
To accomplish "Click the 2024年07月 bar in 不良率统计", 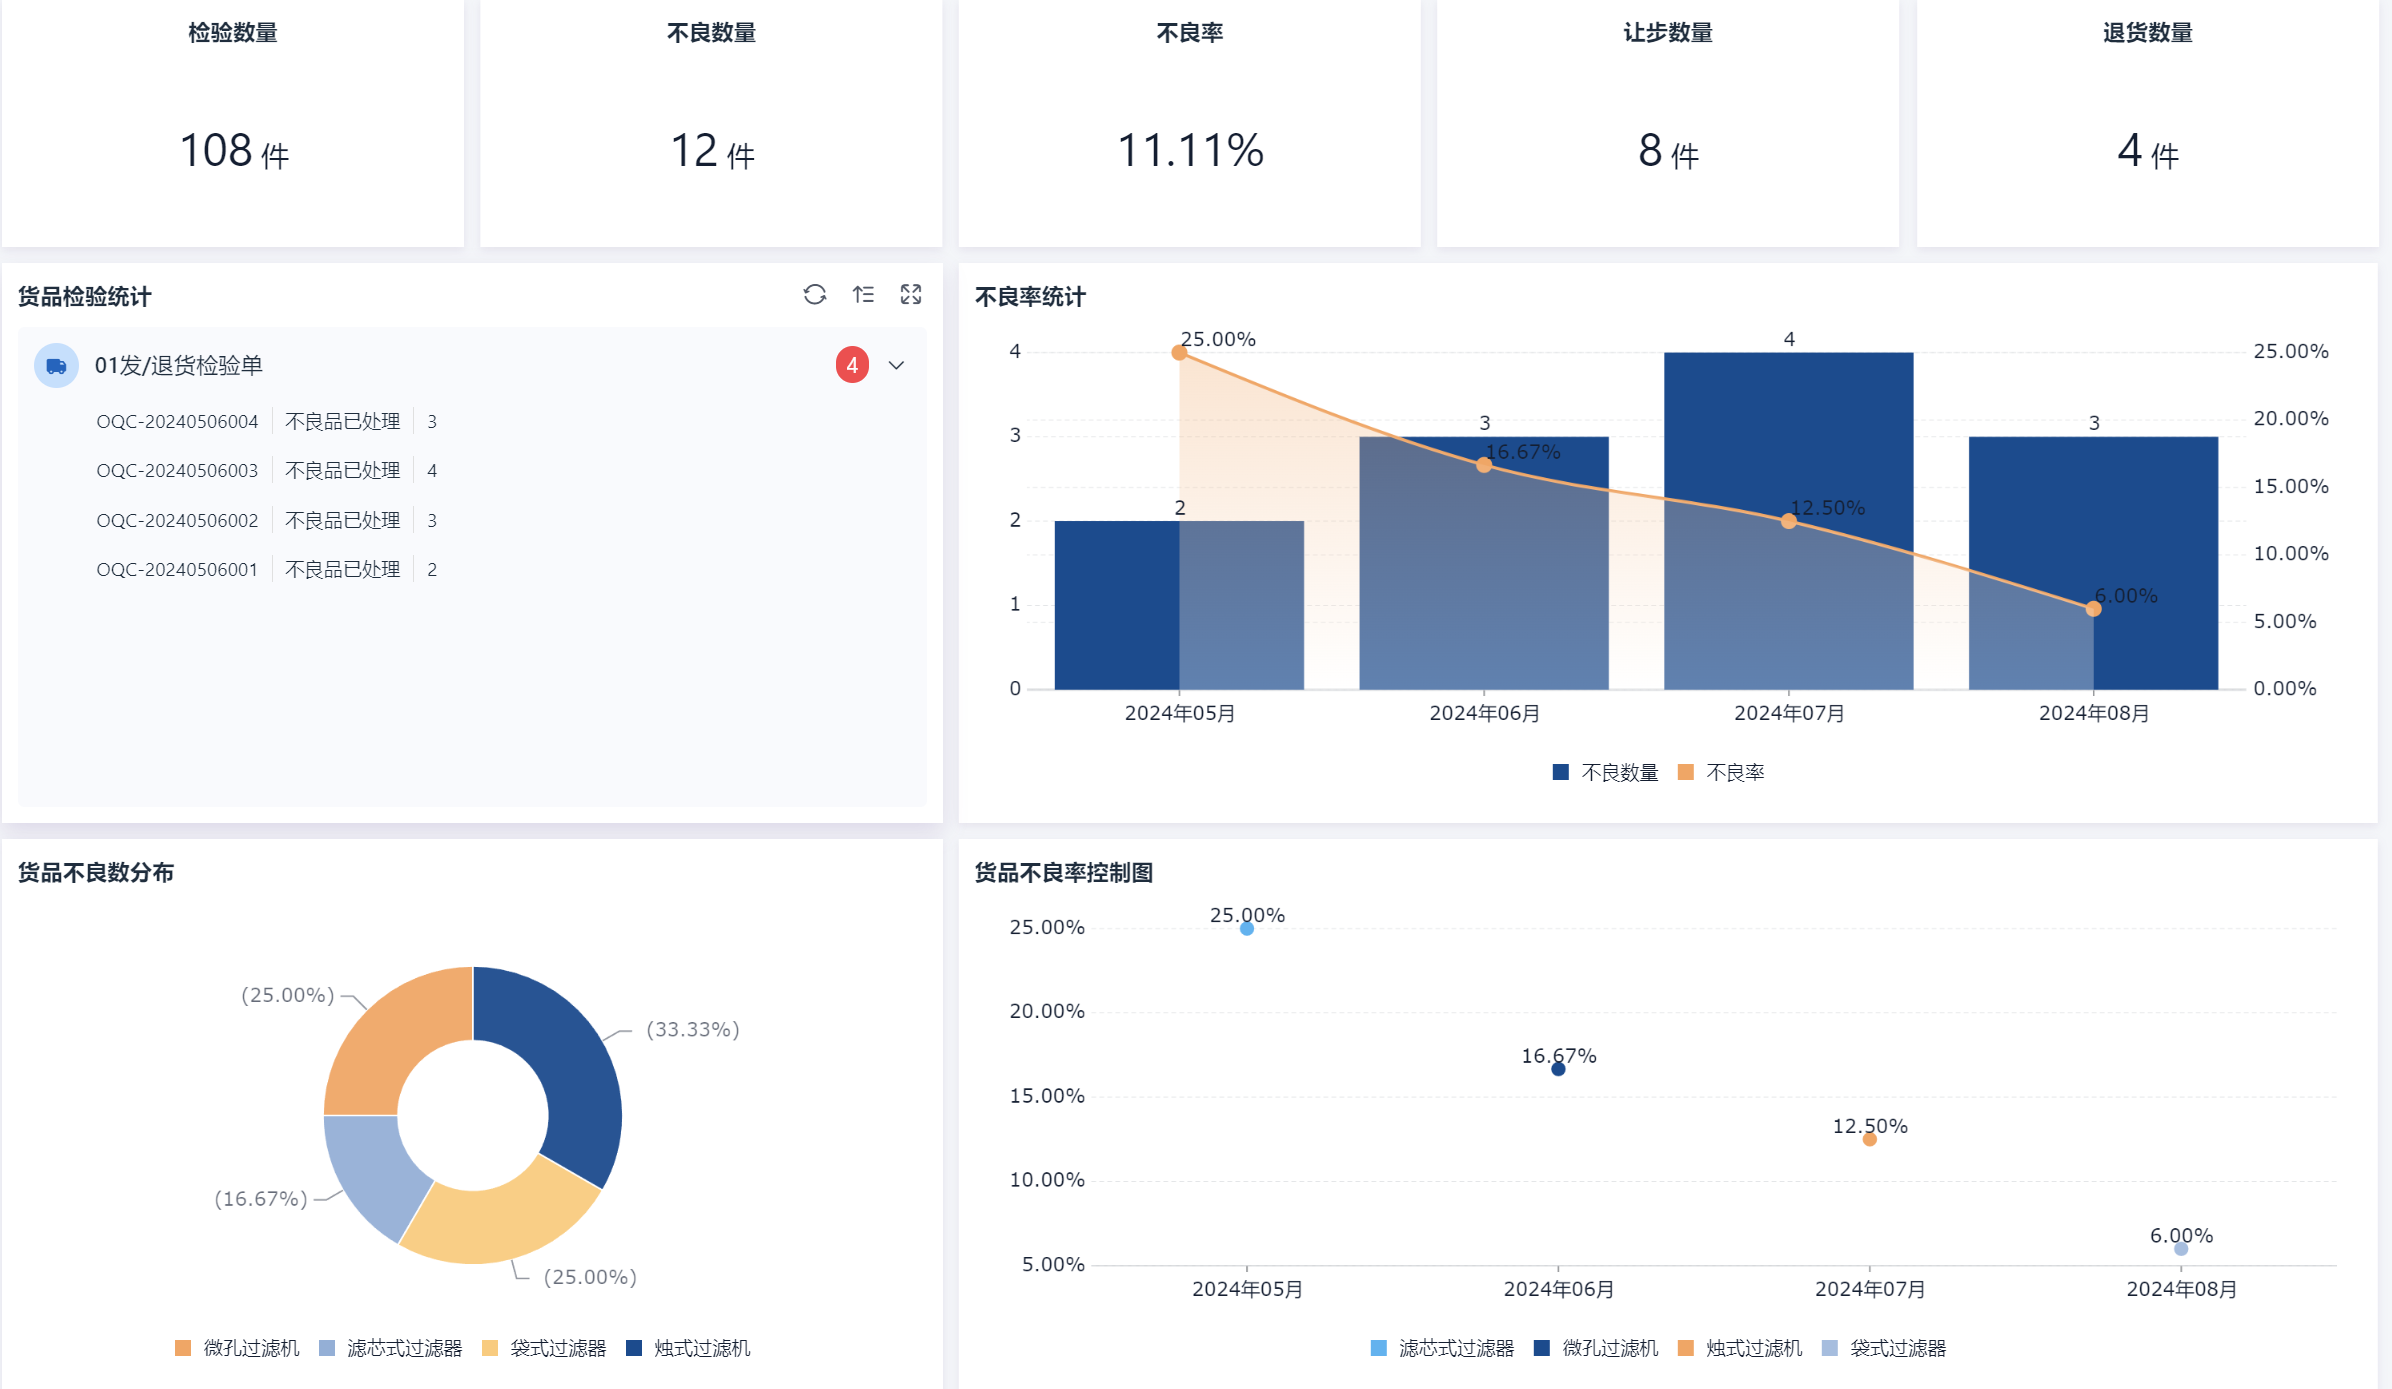I will (1788, 520).
